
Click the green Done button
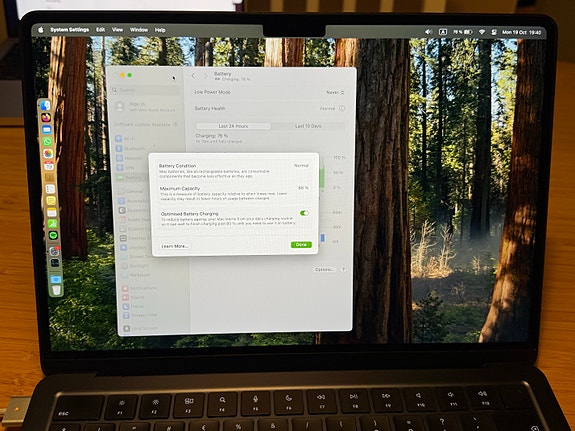pyautogui.click(x=301, y=244)
